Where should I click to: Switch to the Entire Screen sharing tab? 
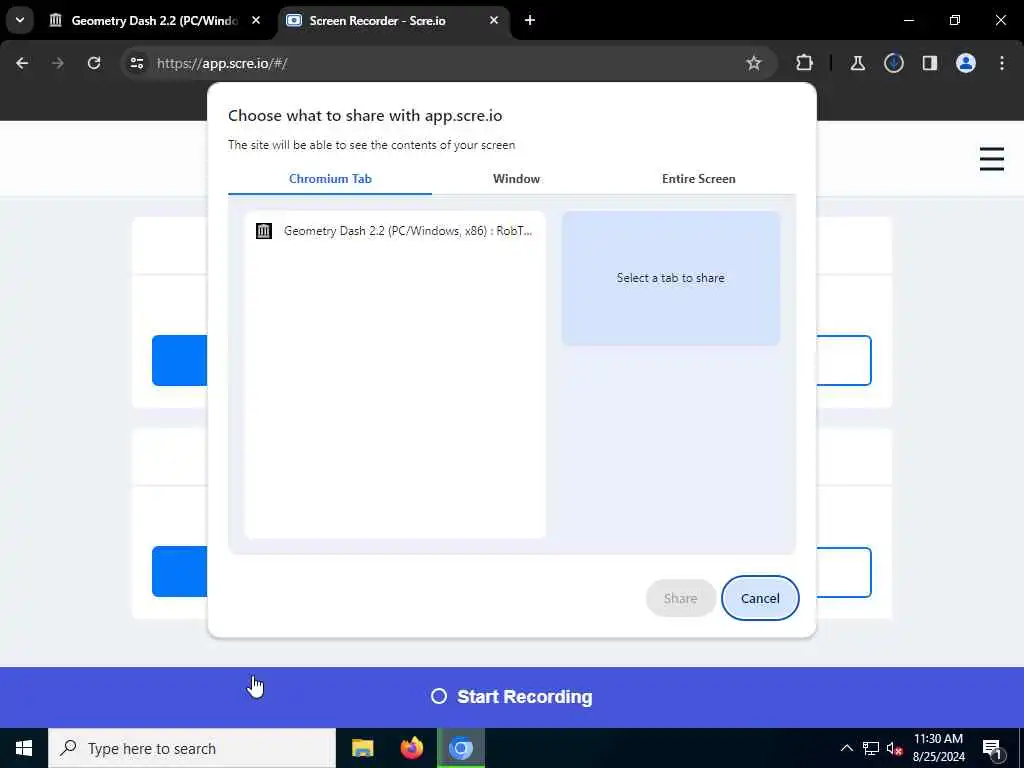pos(698,179)
